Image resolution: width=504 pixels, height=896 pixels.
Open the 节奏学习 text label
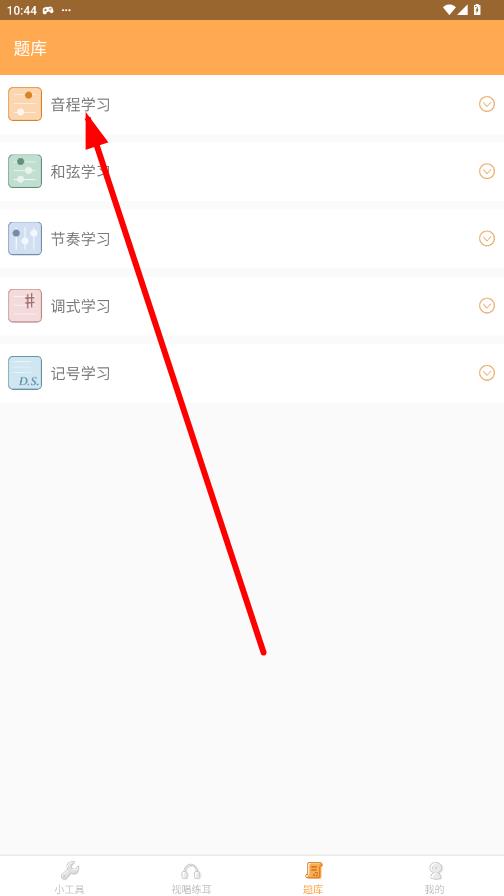[x=81, y=239]
